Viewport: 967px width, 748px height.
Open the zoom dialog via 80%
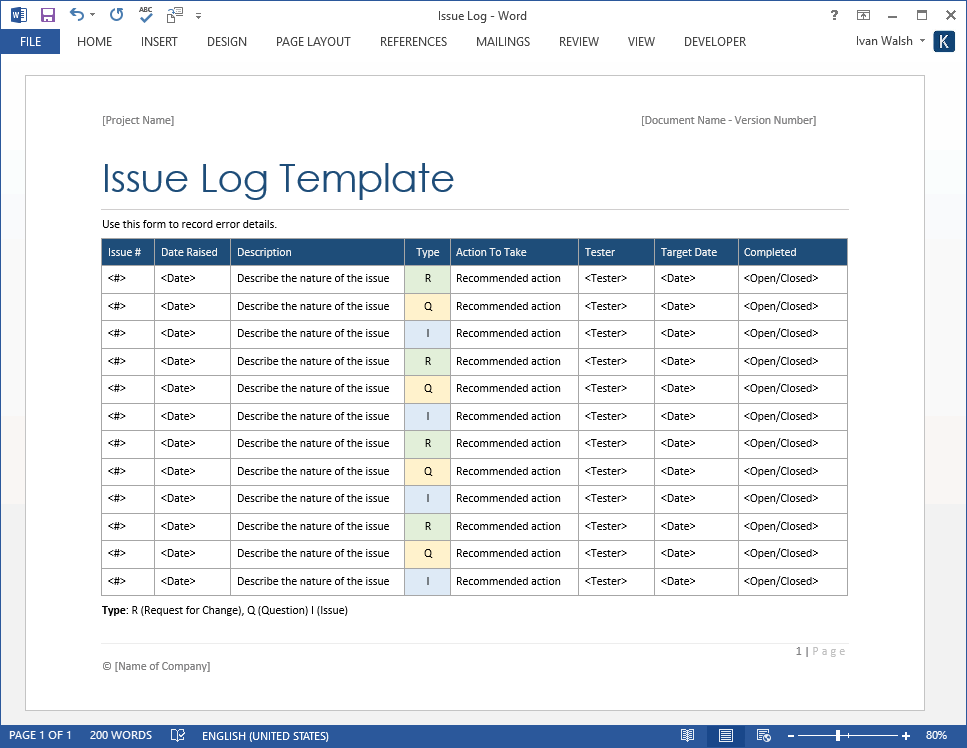tap(936, 735)
